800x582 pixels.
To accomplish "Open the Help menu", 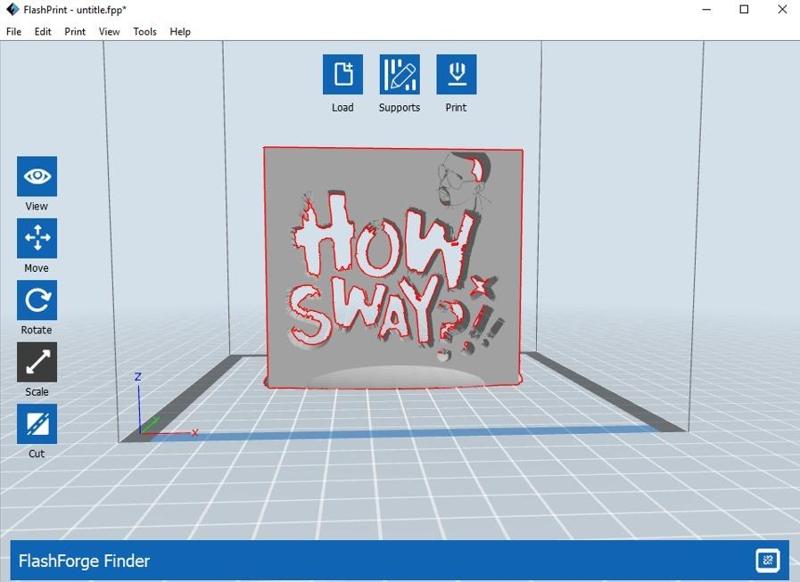I will click(x=180, y=32).
